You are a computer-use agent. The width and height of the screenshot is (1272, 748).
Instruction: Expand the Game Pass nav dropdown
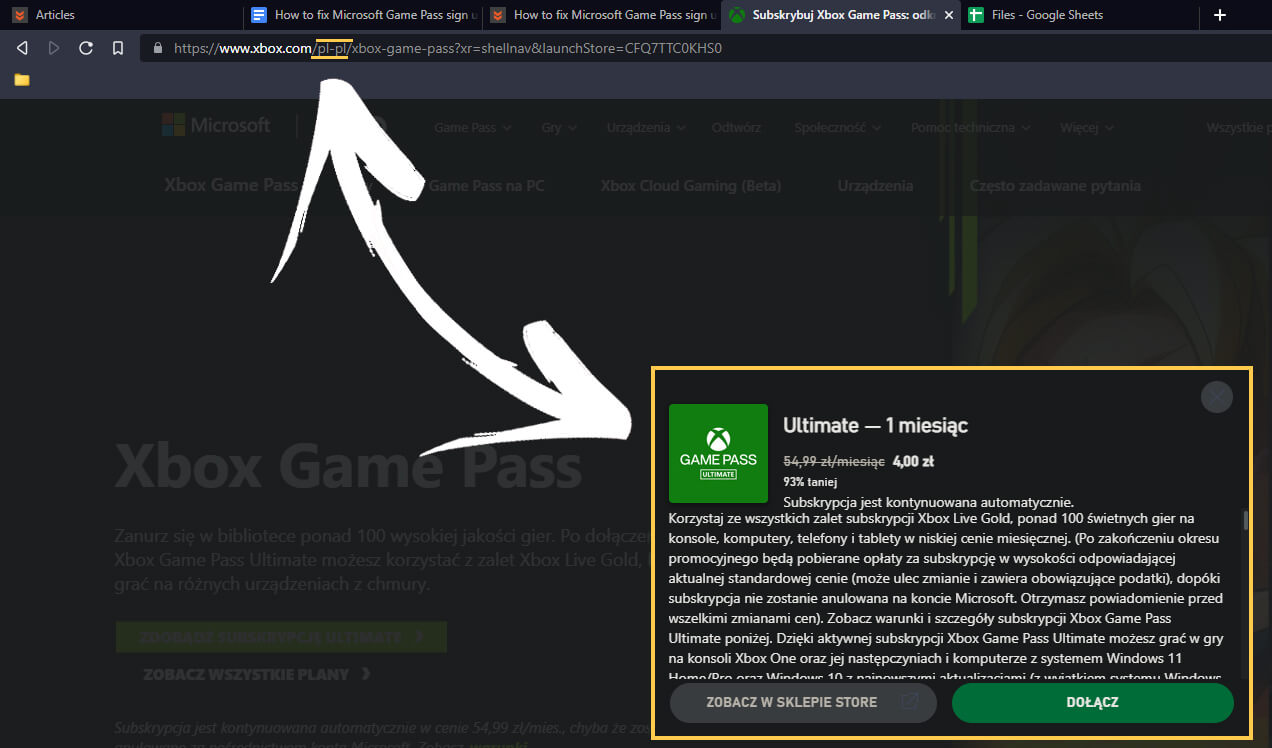coord(473,128)
